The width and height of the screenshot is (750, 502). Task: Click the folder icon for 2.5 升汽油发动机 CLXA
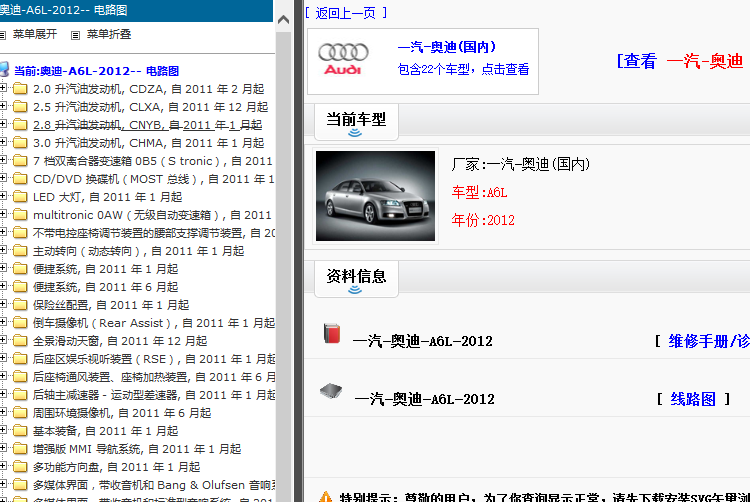[x=20, y=107]
